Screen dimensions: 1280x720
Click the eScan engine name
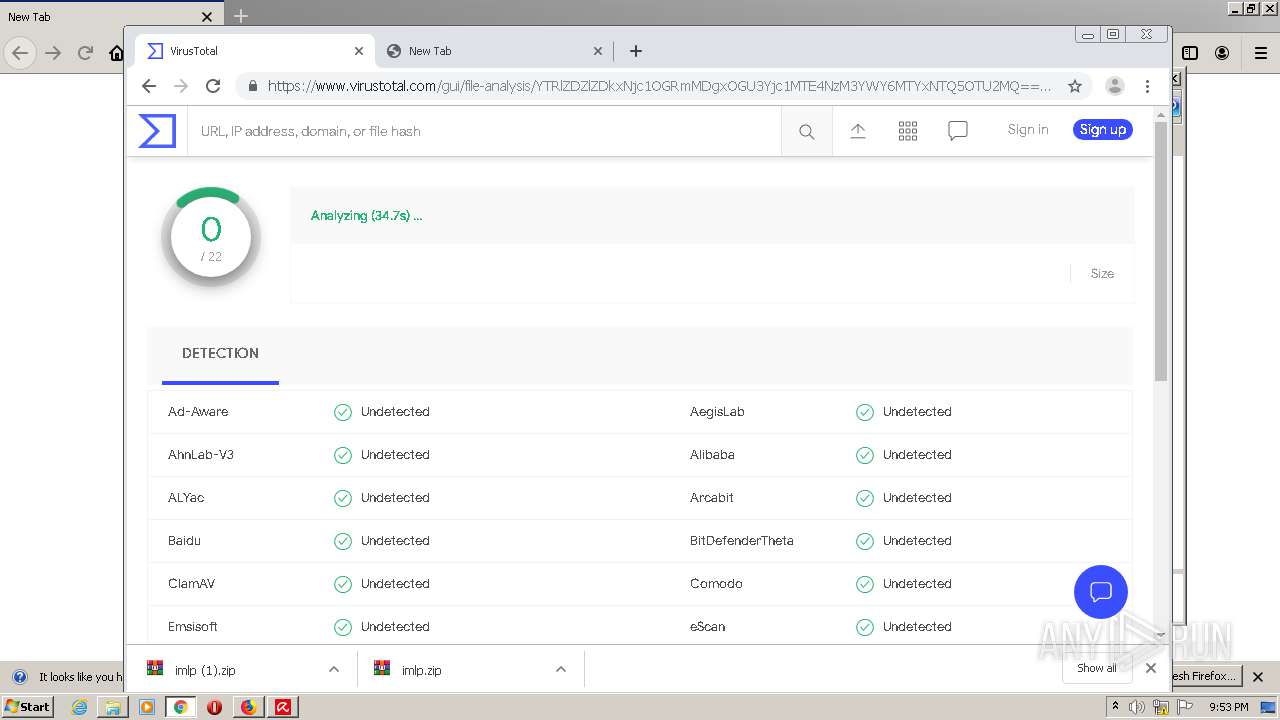(708, 627)
